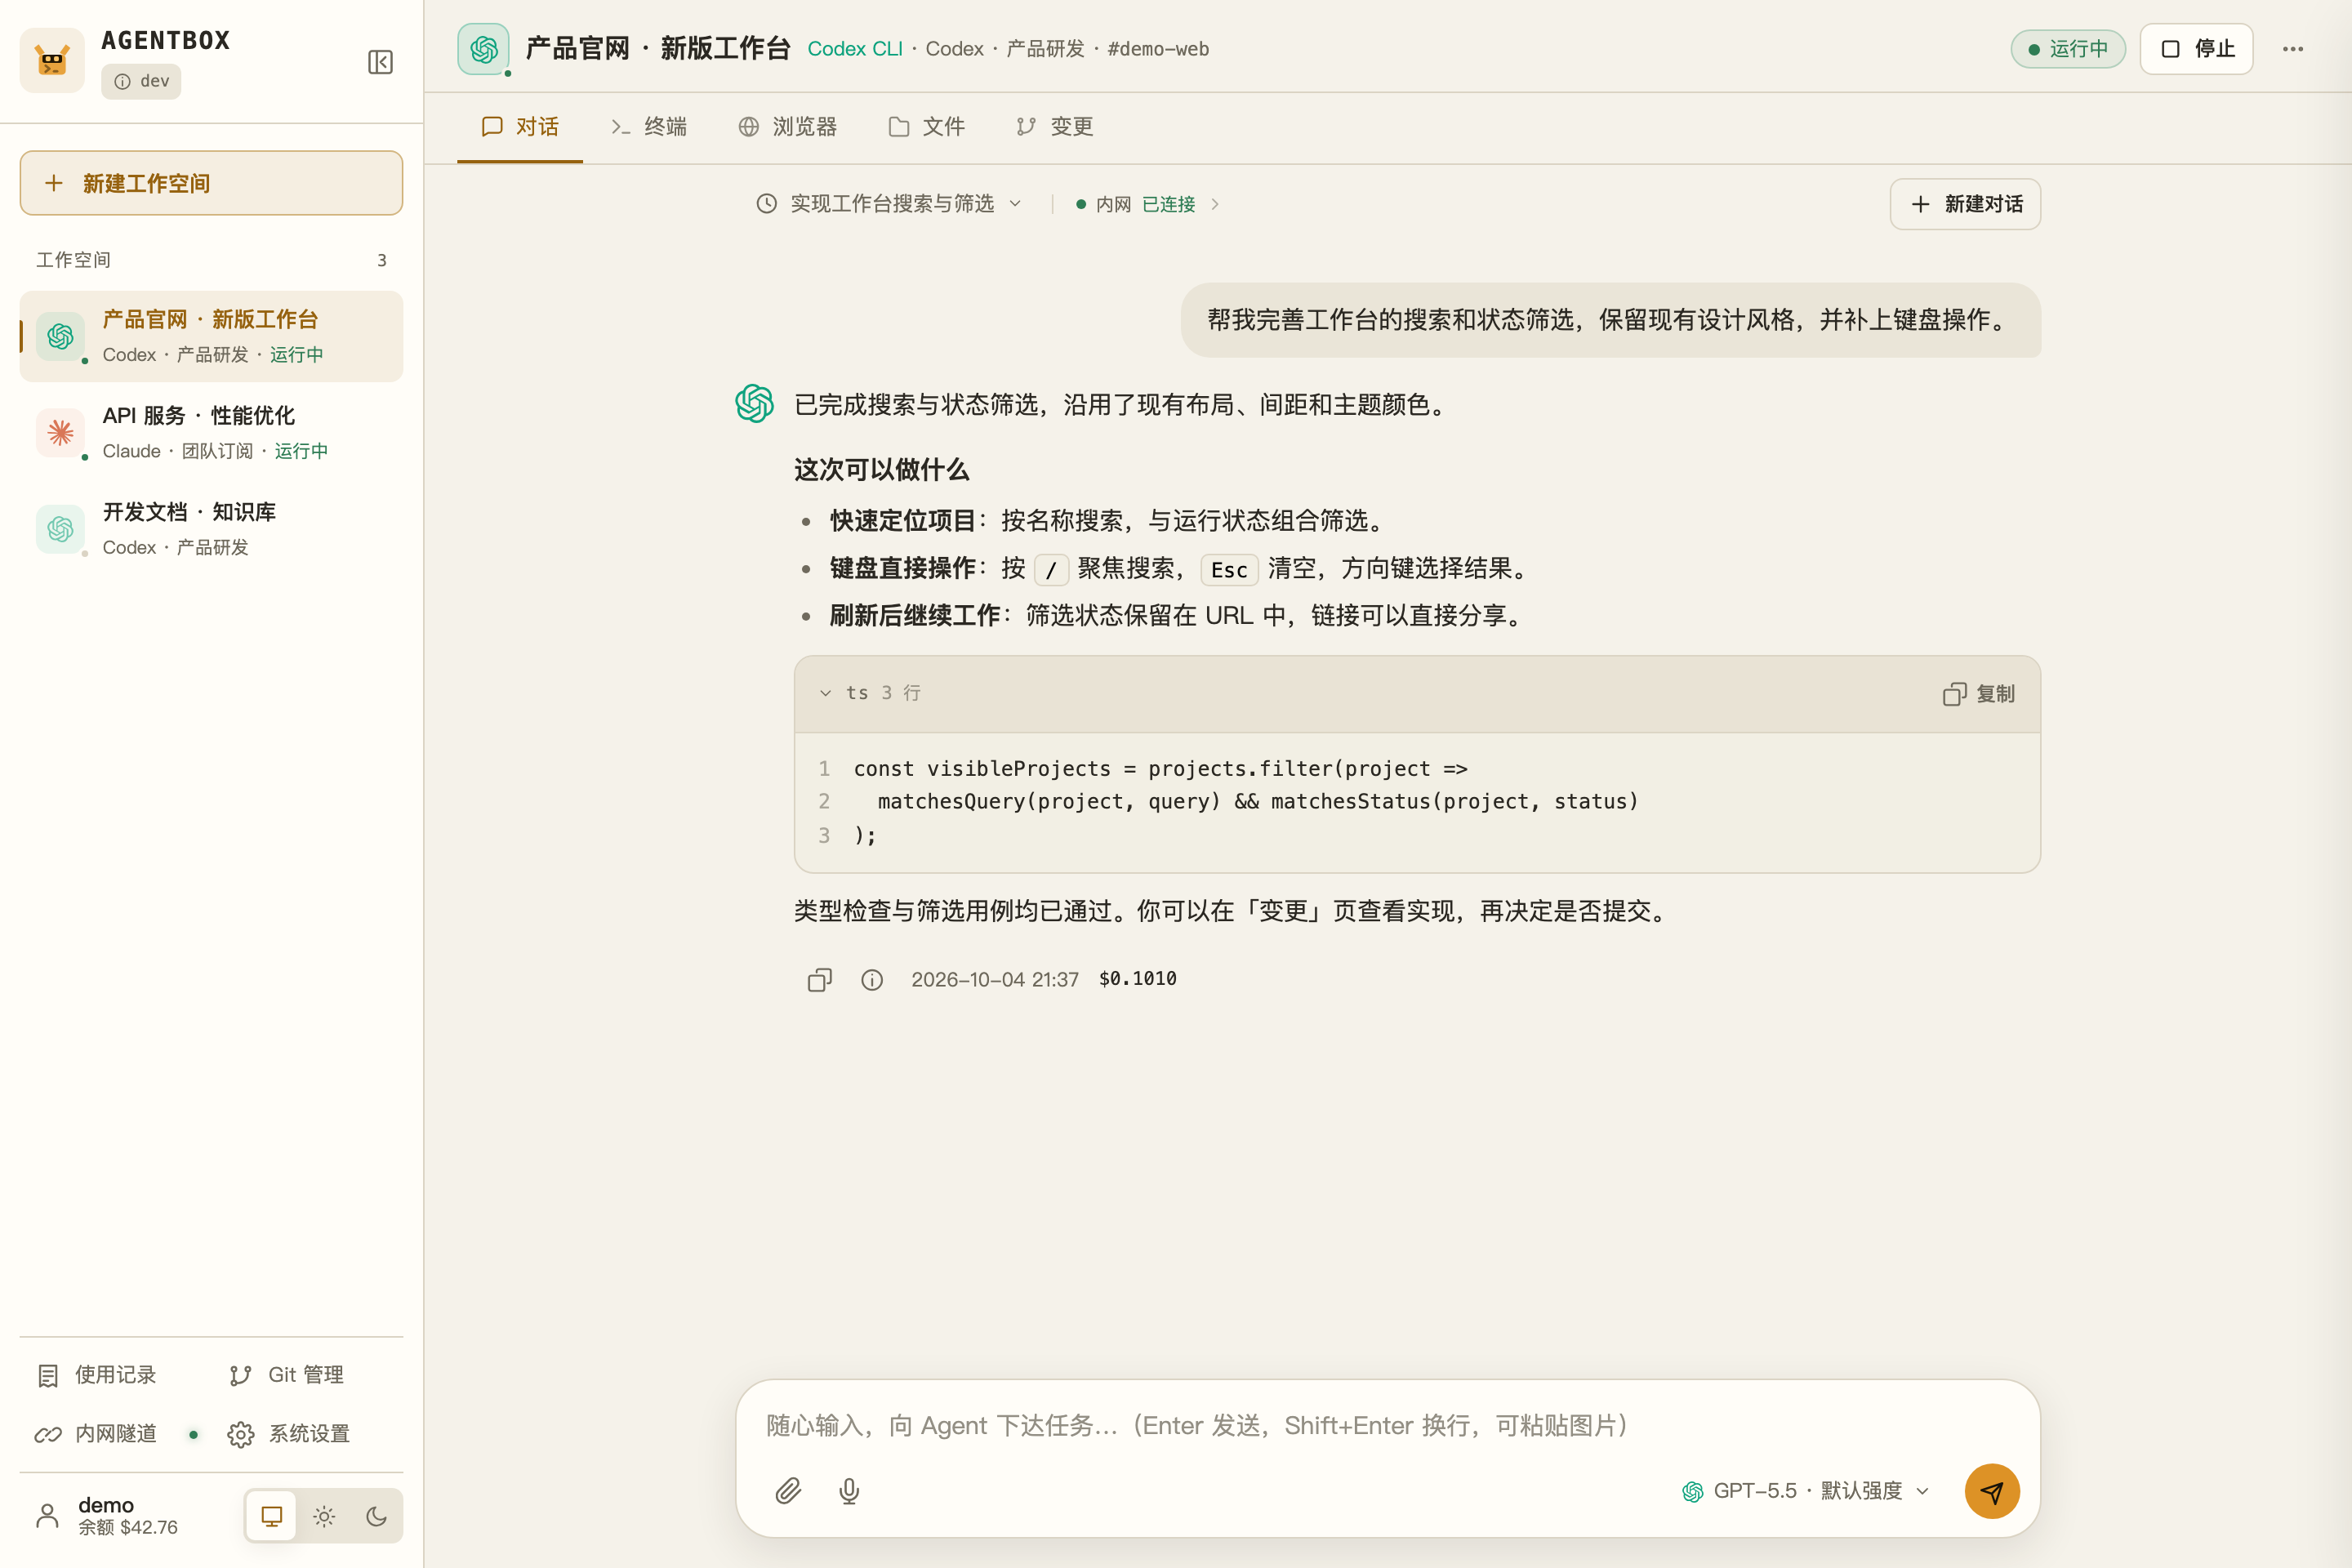
Task: Open the more options ellipsis menu
Action: tap(2292, 49)
